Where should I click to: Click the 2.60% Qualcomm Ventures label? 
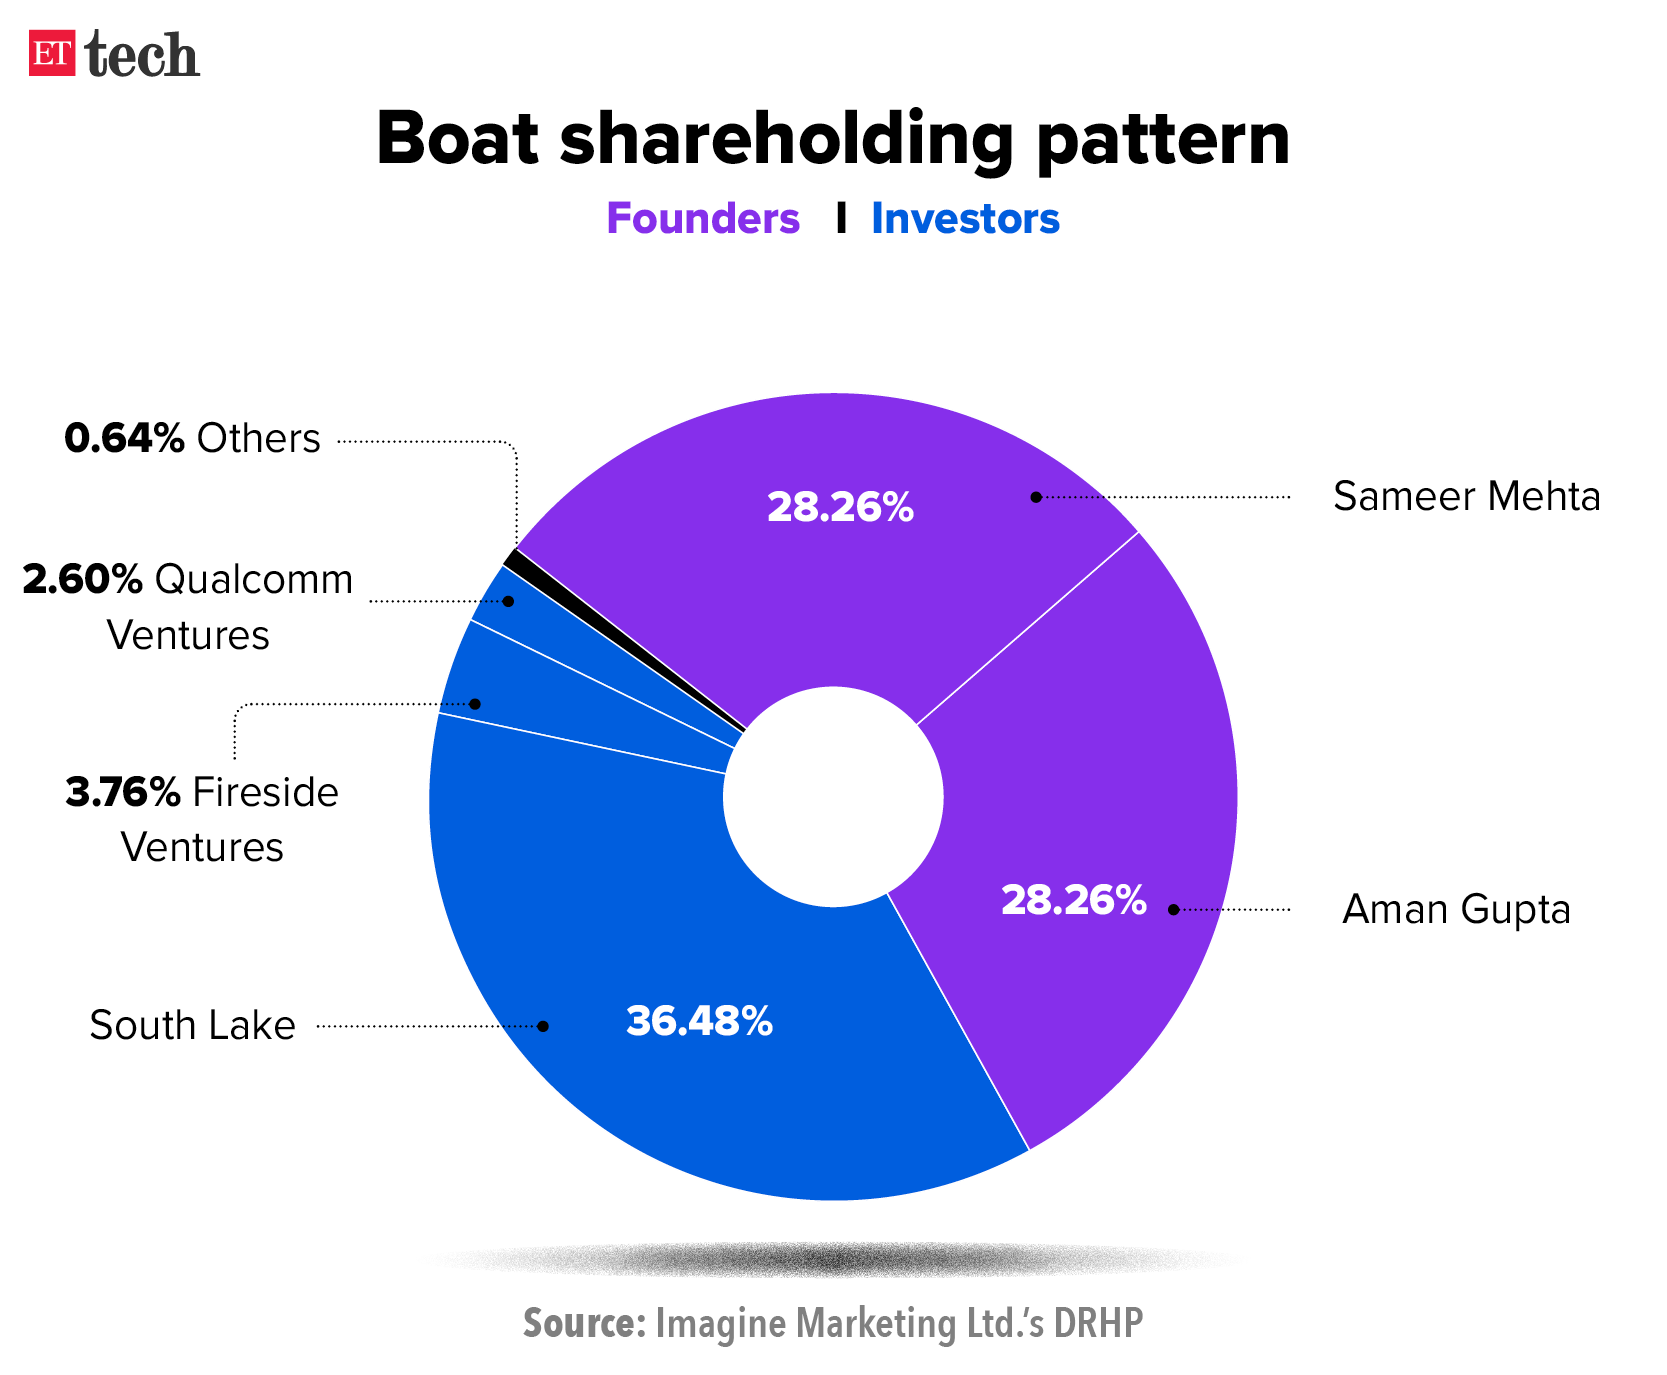tap(188, 606)
